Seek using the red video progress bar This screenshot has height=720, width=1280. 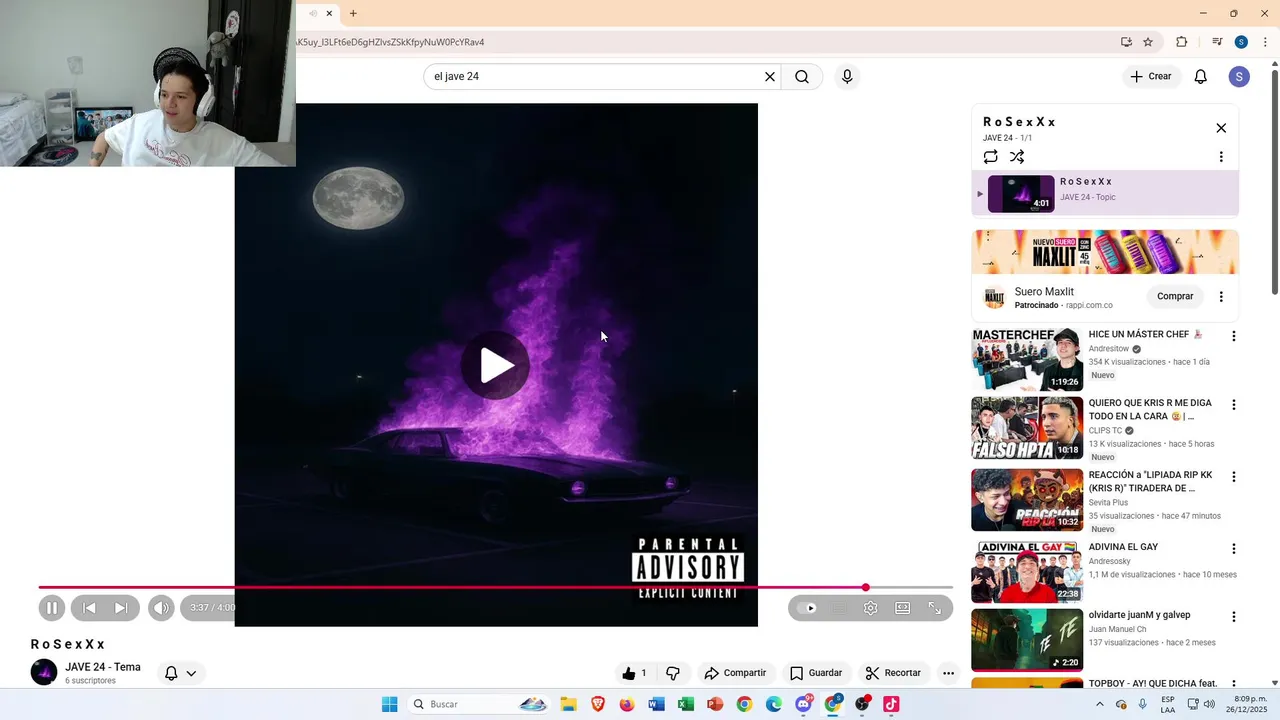[496, 587]
